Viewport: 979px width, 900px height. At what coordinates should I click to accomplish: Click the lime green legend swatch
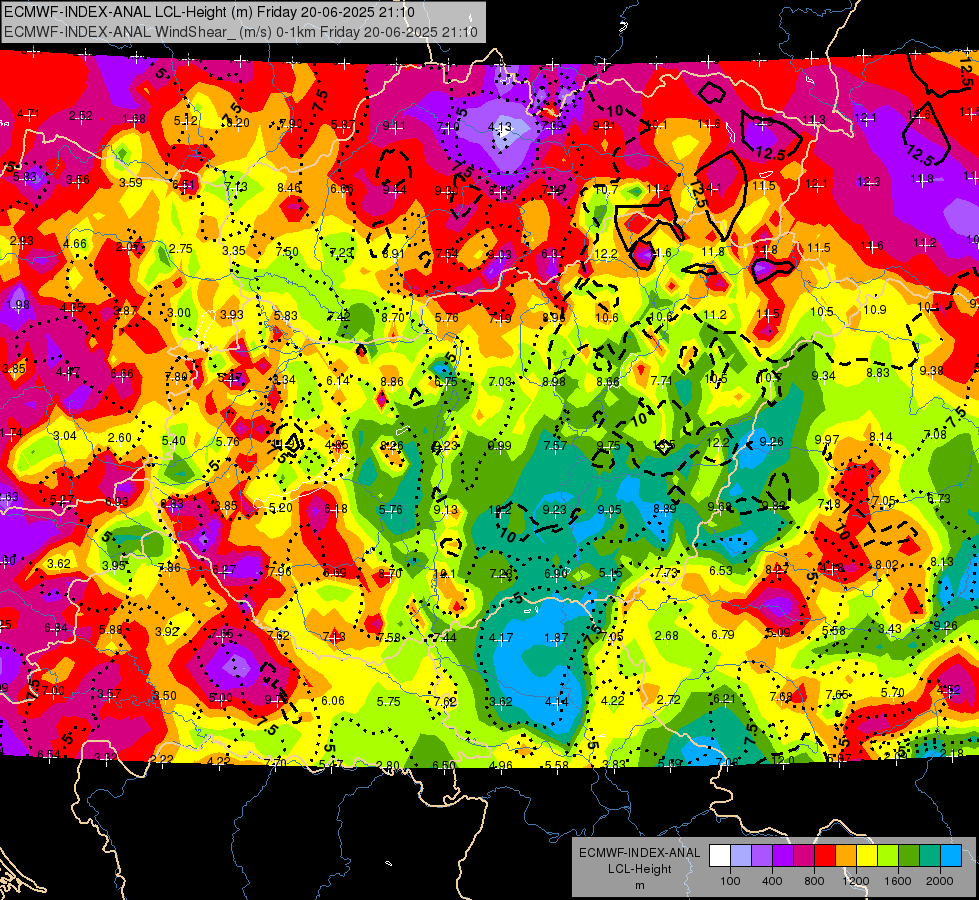point(888,856)
